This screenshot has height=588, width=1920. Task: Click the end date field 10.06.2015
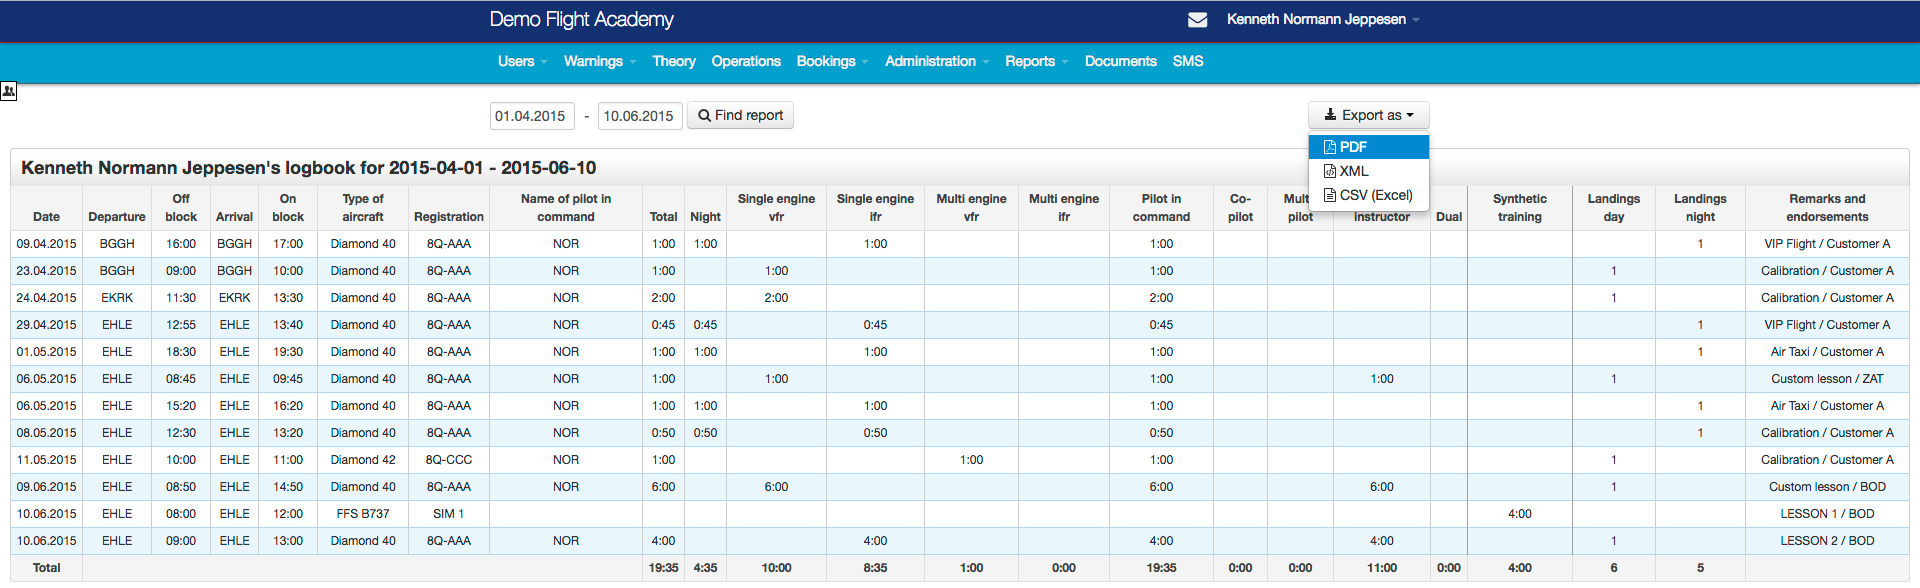(640, 116)
